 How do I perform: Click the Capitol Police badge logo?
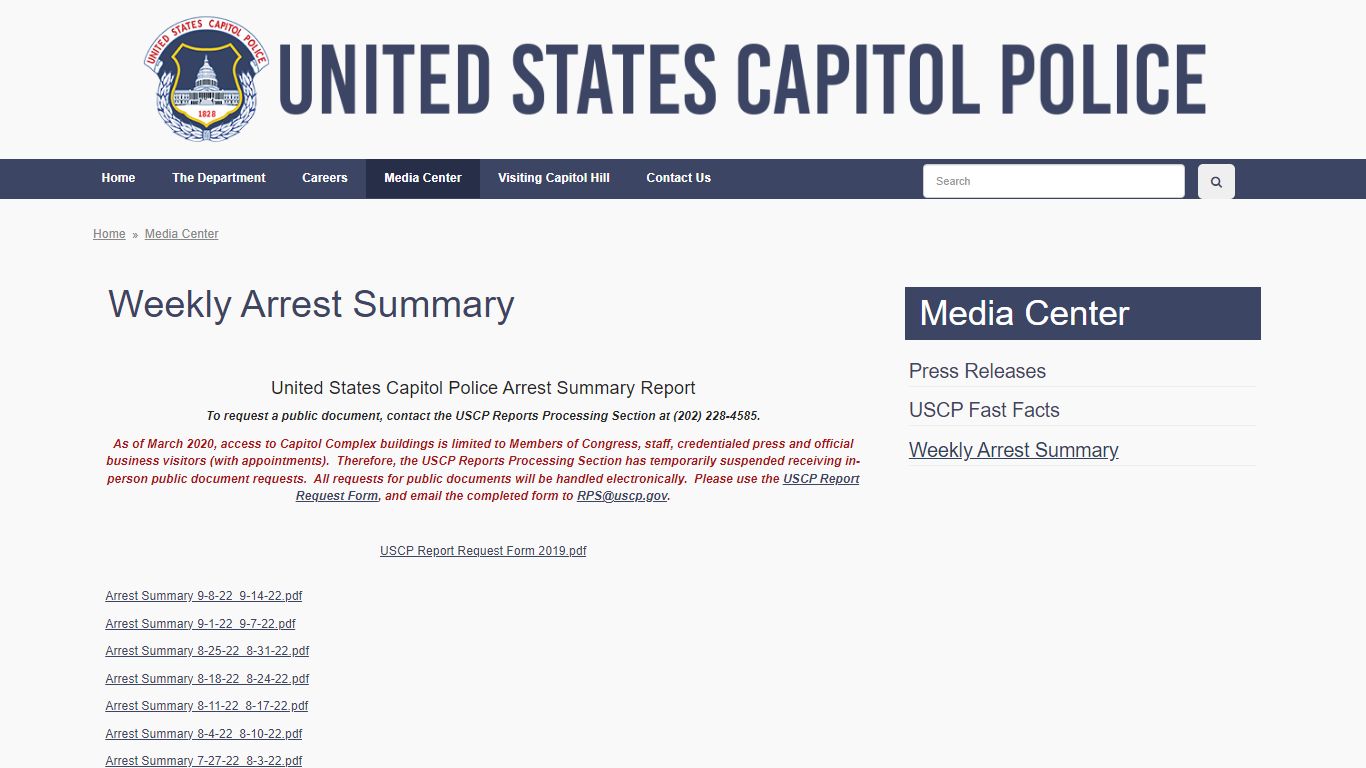click(x=206, y=78)
